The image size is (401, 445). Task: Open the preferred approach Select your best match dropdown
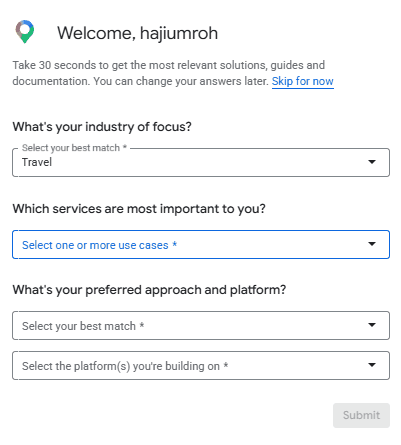201,325
